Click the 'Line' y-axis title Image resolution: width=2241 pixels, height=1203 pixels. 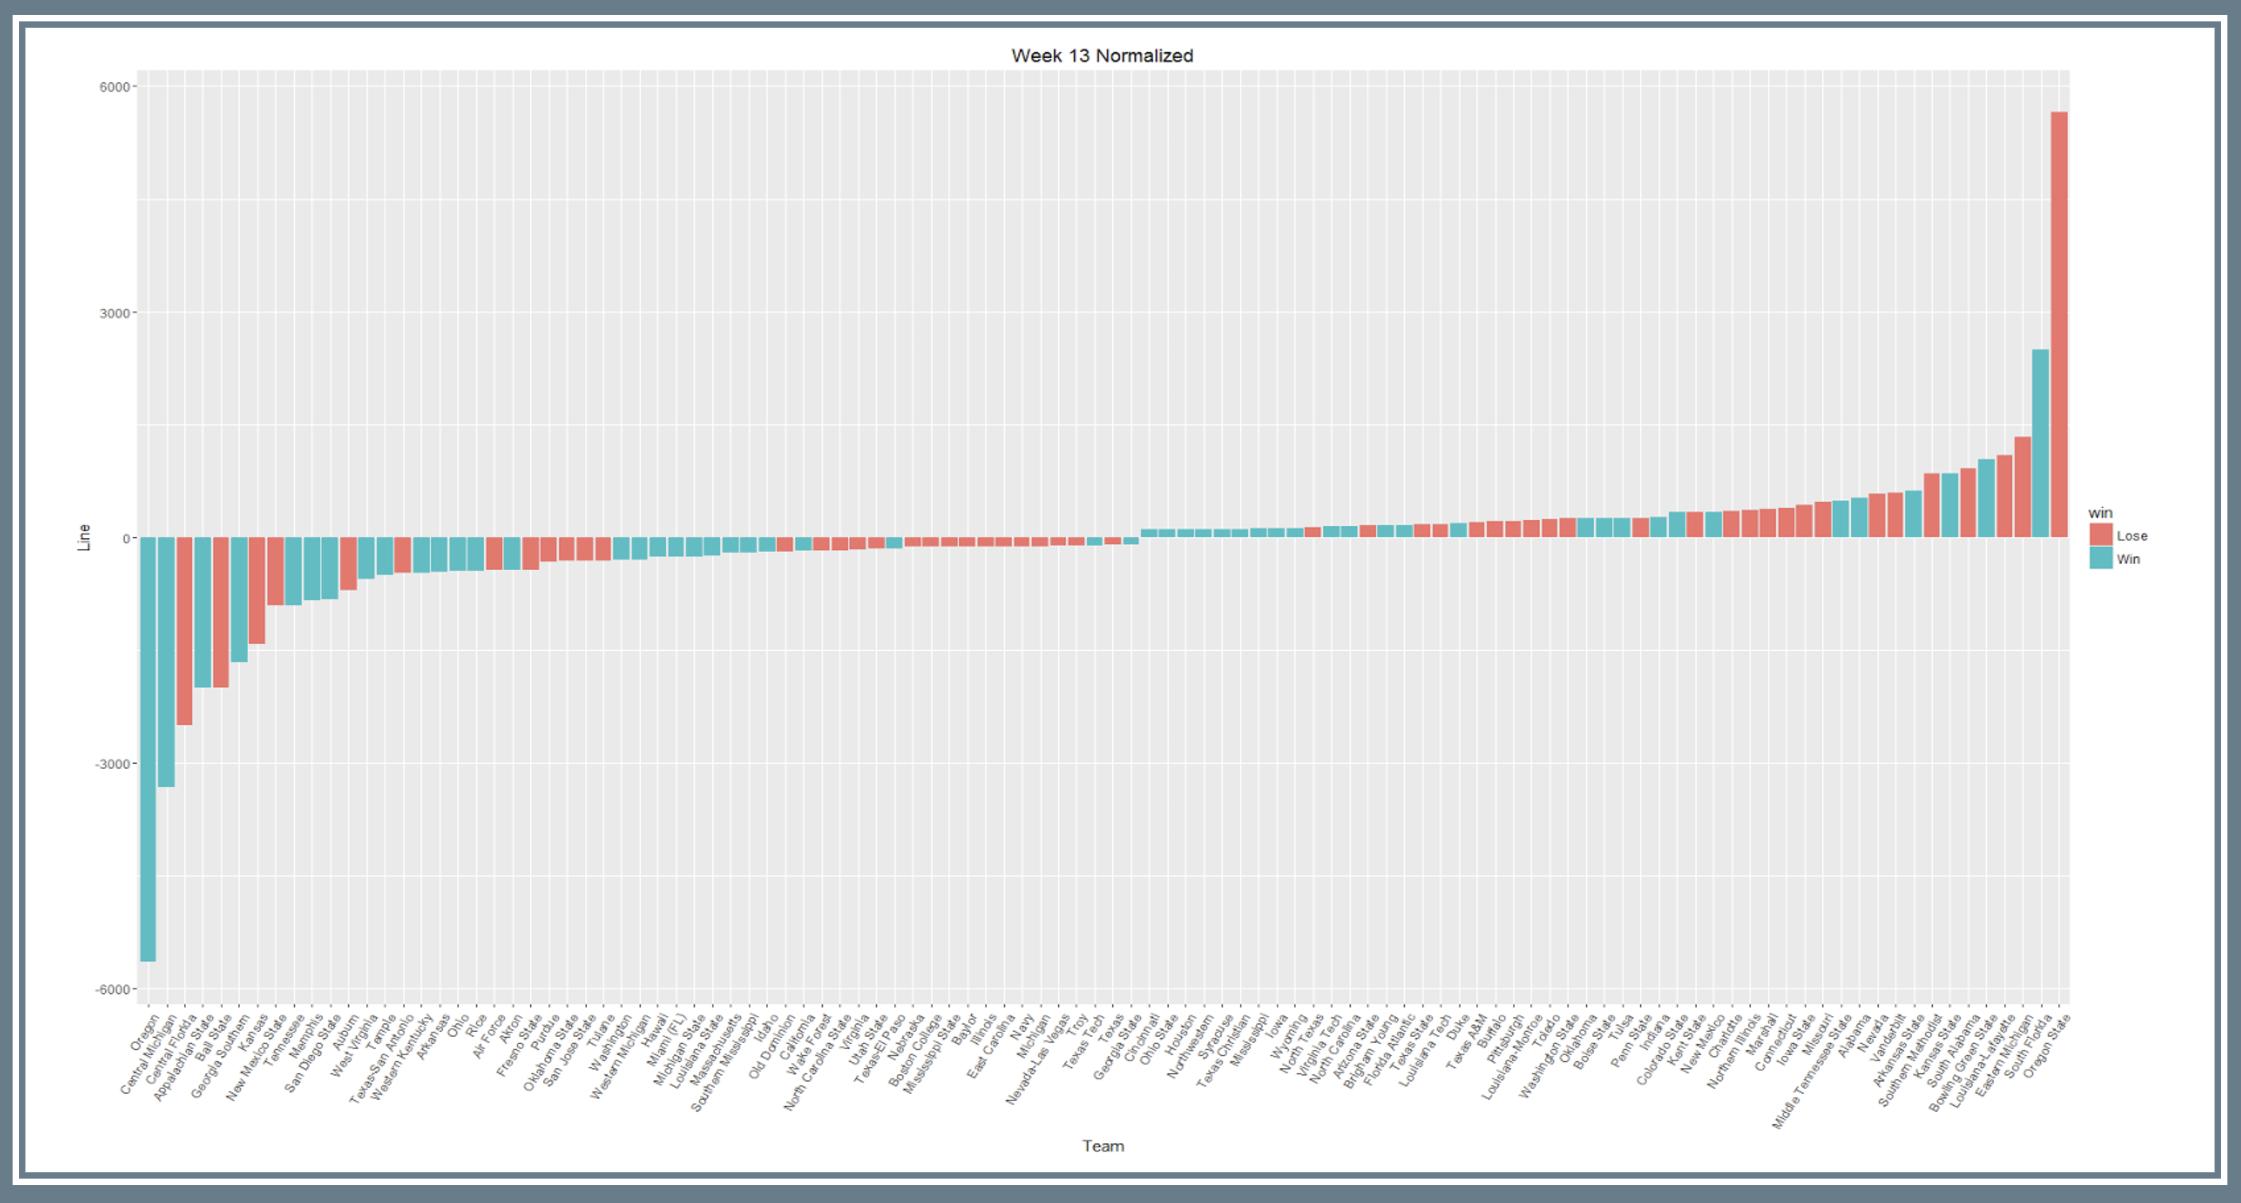[84, 538]
